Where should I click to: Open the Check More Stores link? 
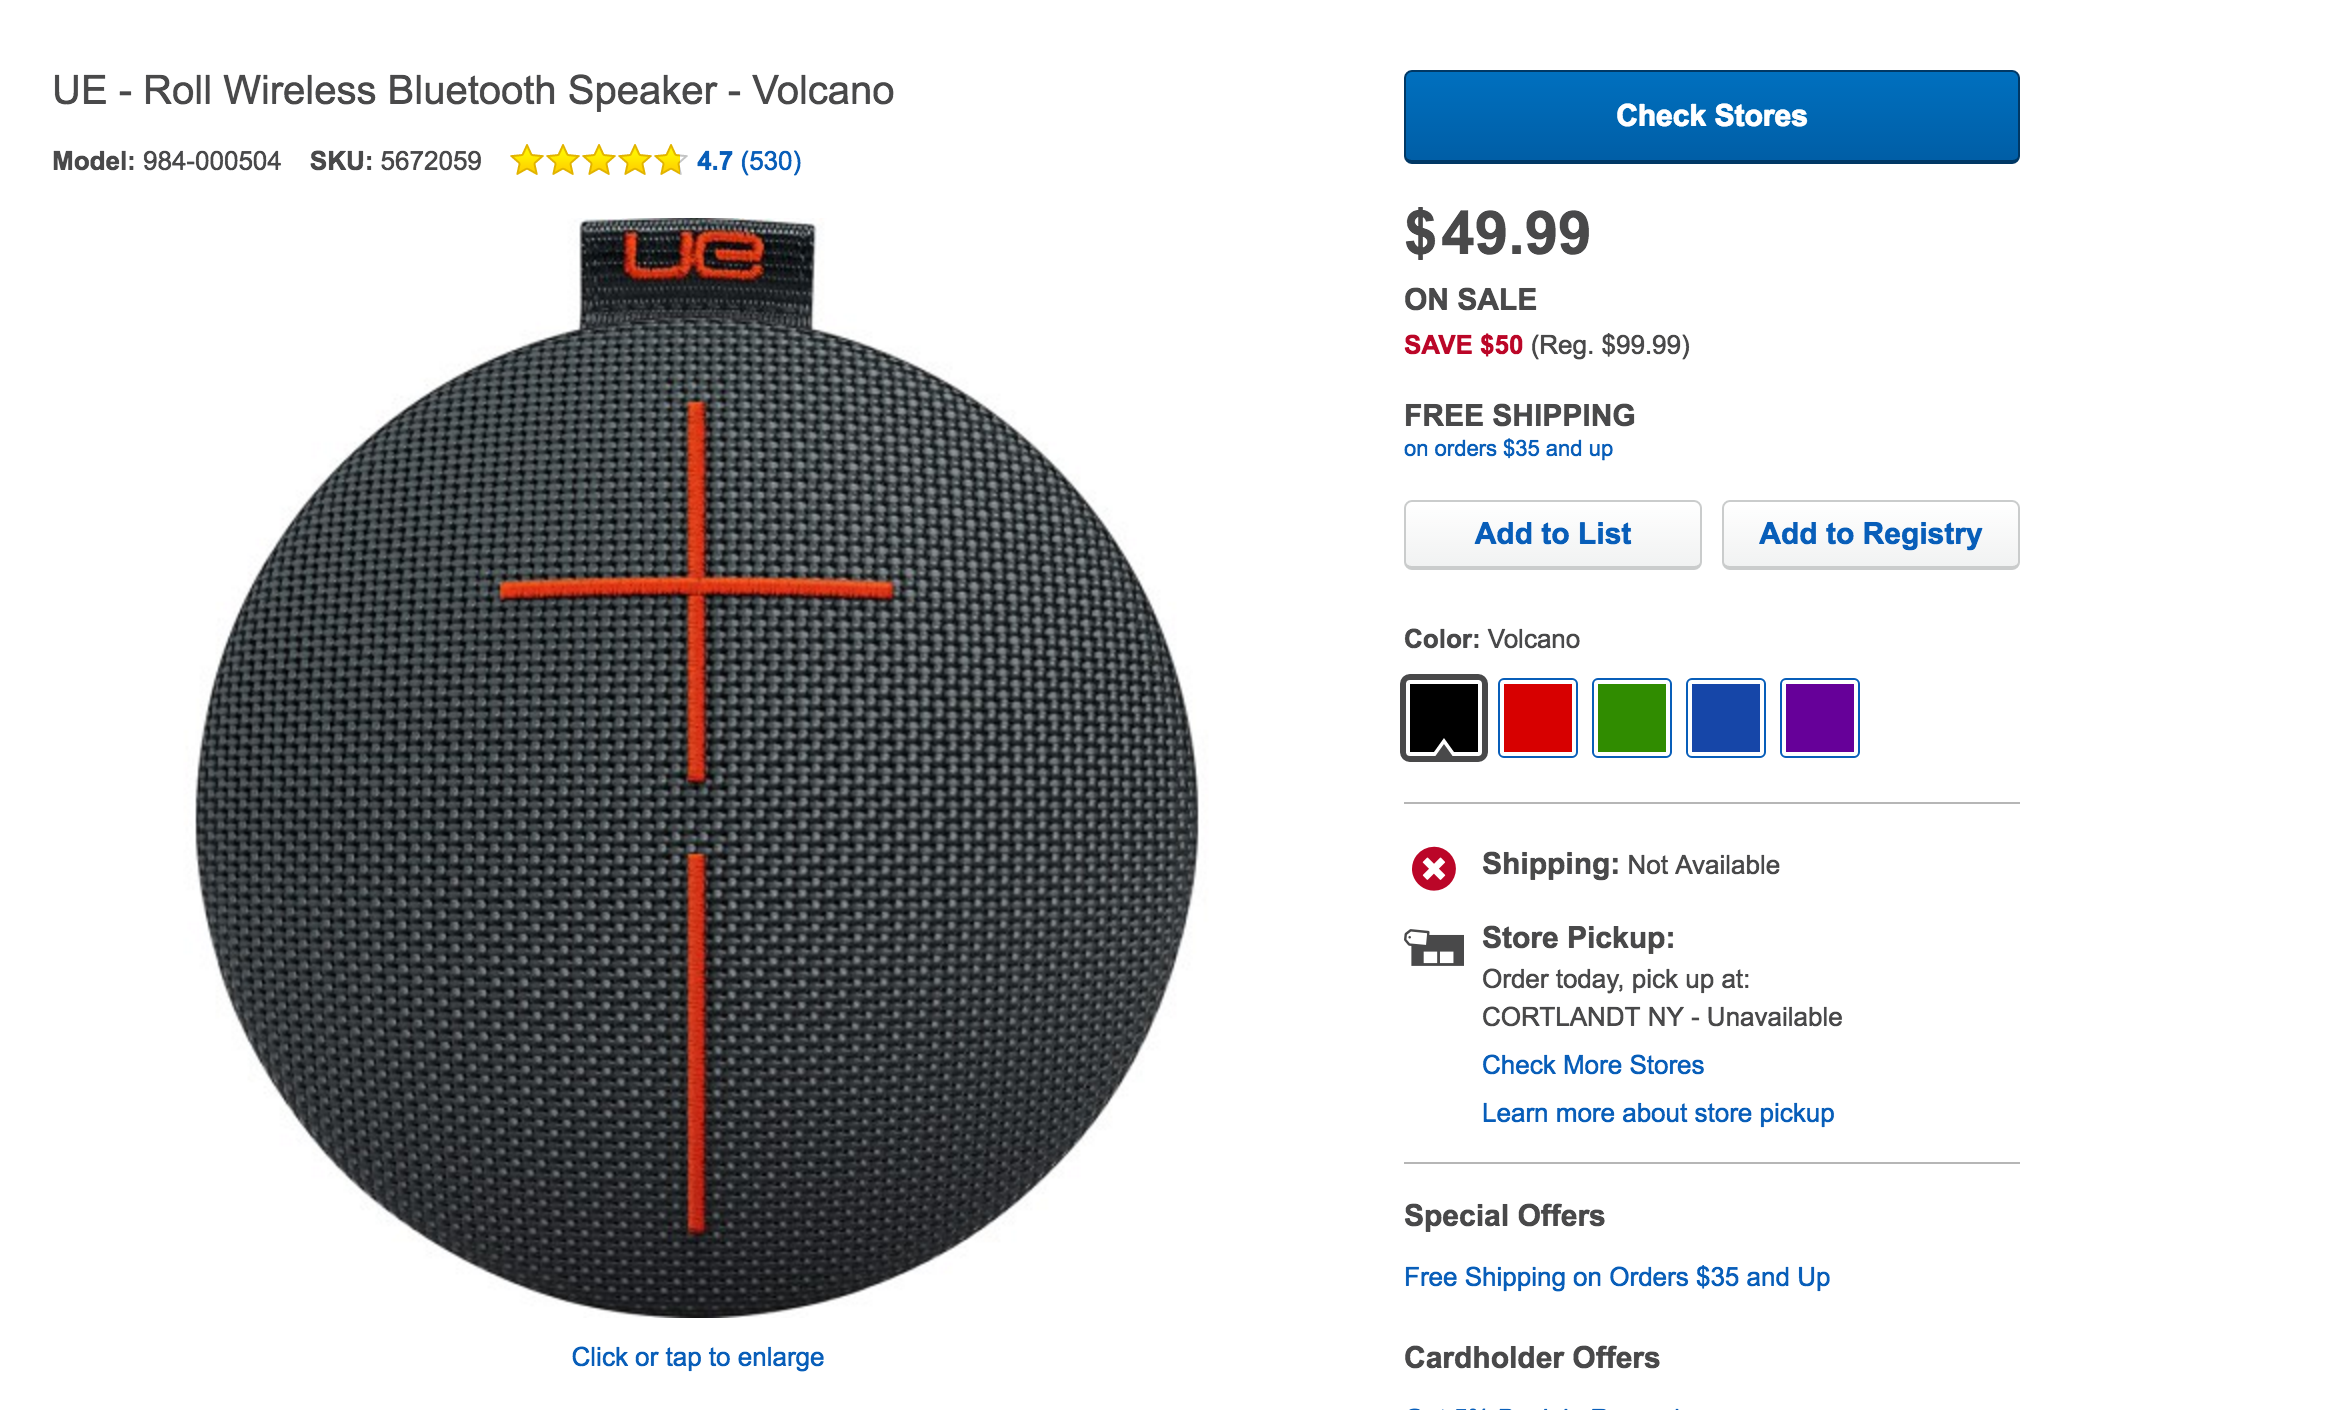tap(1592, 1065)
